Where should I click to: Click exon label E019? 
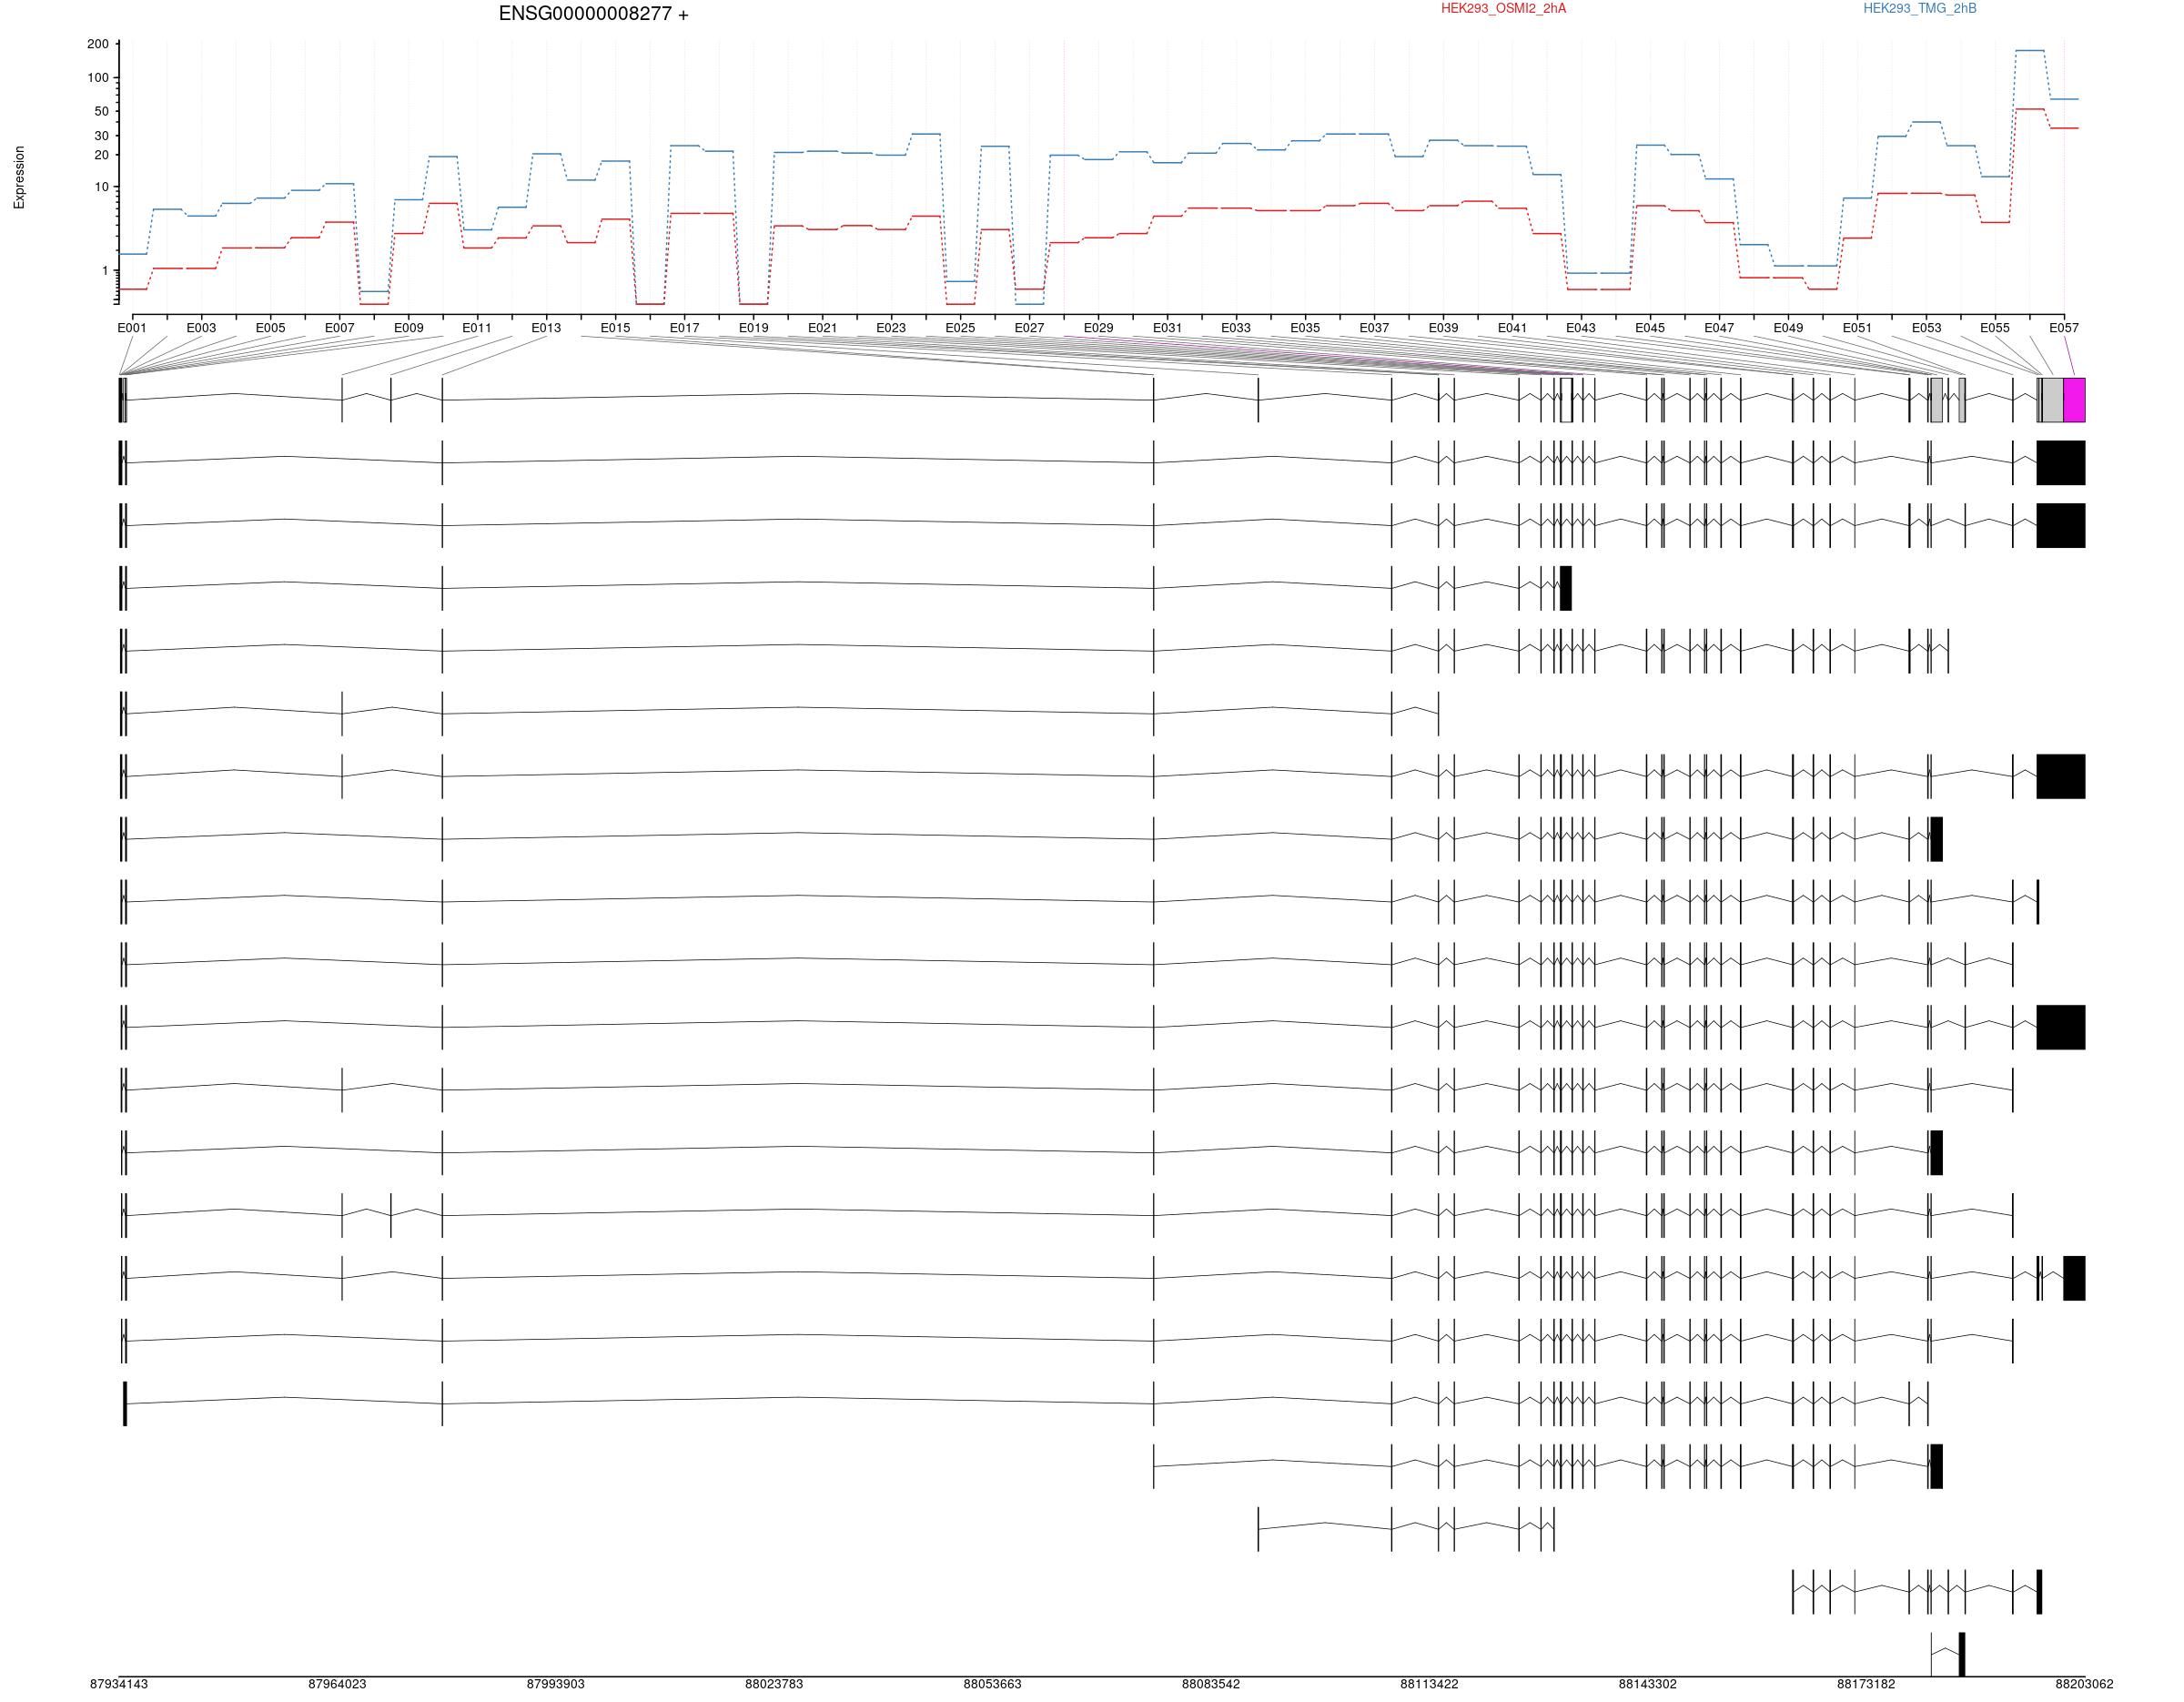753,328
